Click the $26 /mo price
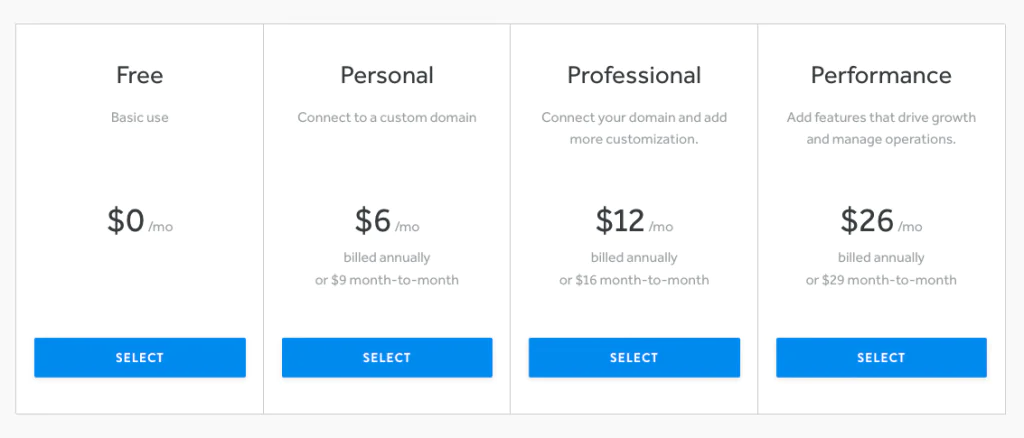The height and width of the screenshot is (438, 1024). [x=881, y=221]
